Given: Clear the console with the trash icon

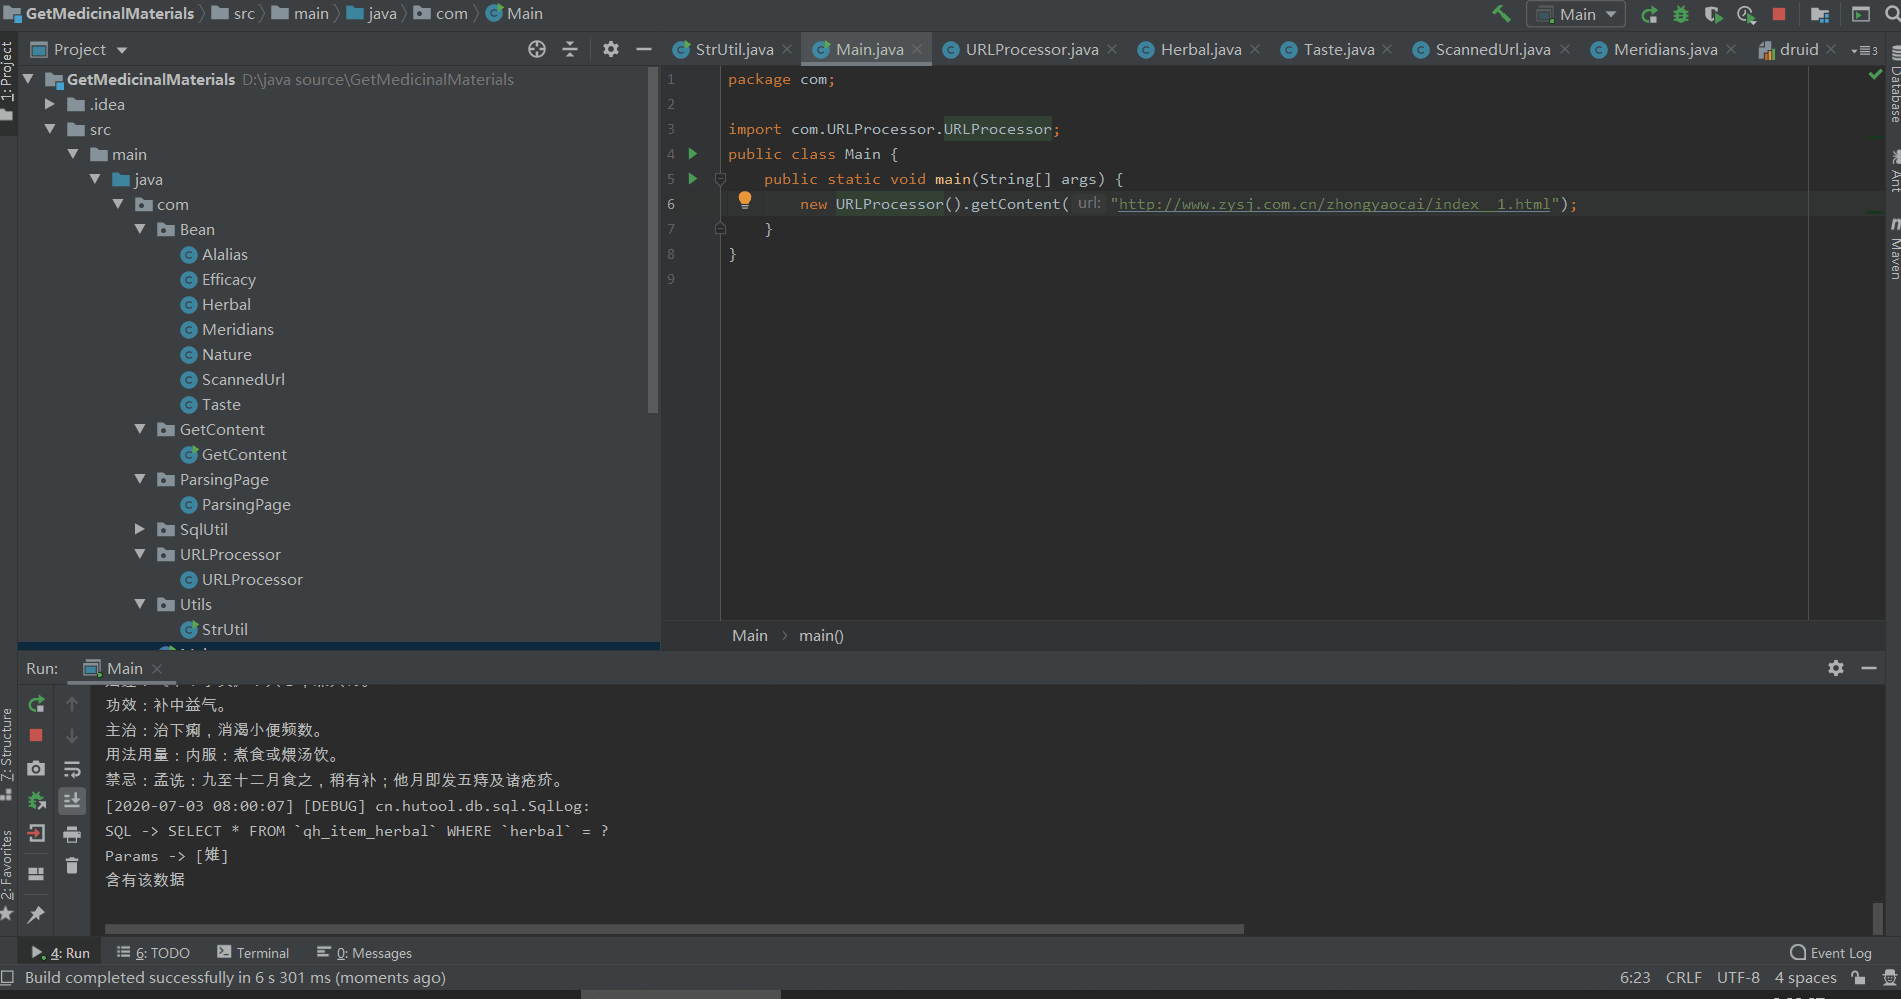Looking at the screenshot, I should click(x=72, y=866).
